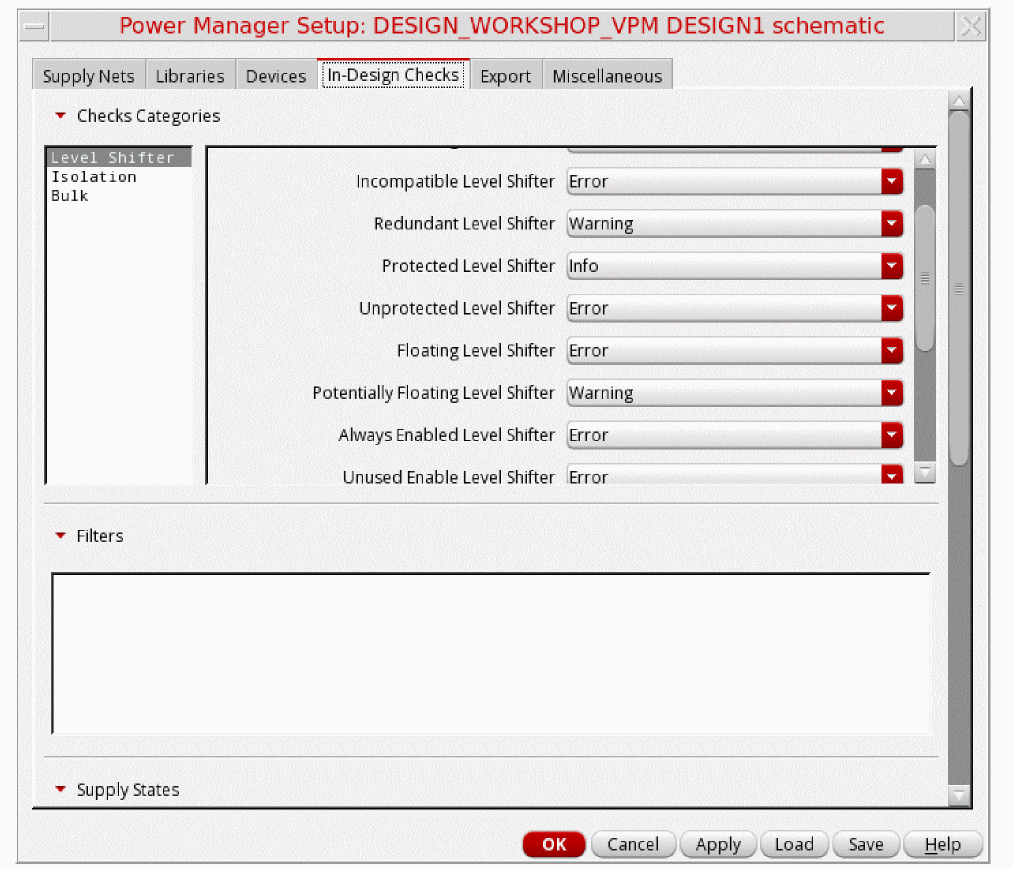Collapse the Checks Categories section
Screen dimensions: 1013x869
pos(61,116)
